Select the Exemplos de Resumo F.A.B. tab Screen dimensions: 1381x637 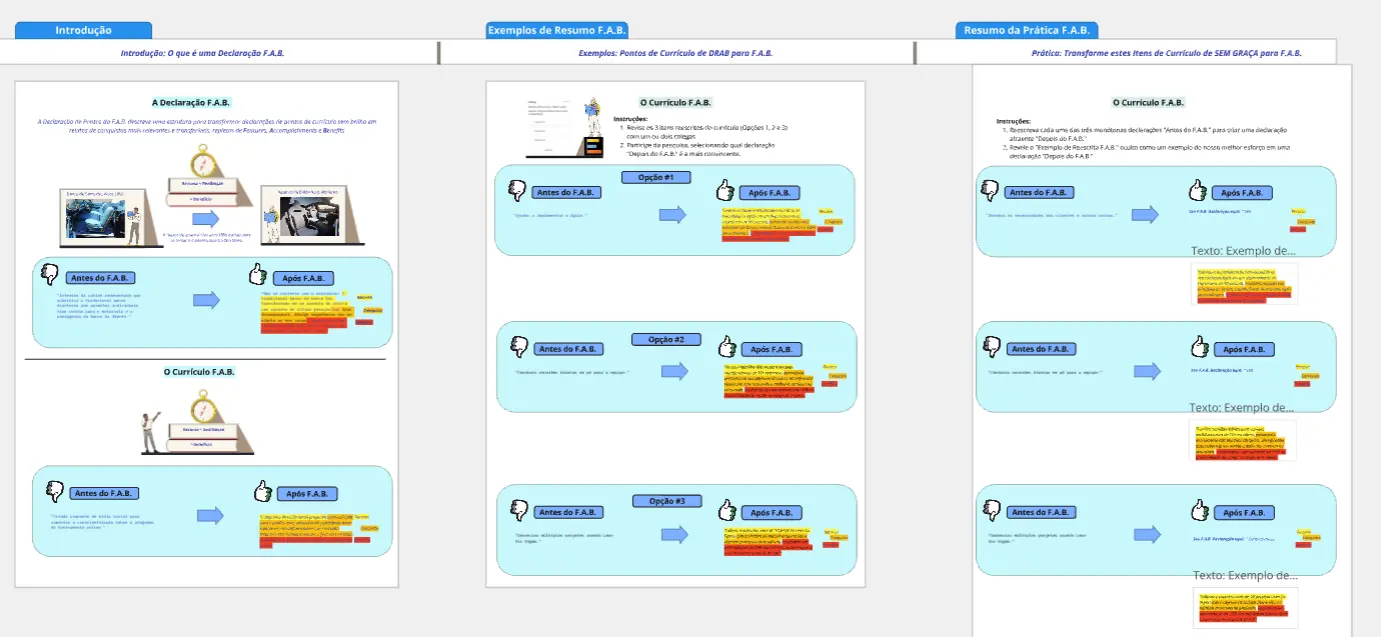tap(557, 31)
